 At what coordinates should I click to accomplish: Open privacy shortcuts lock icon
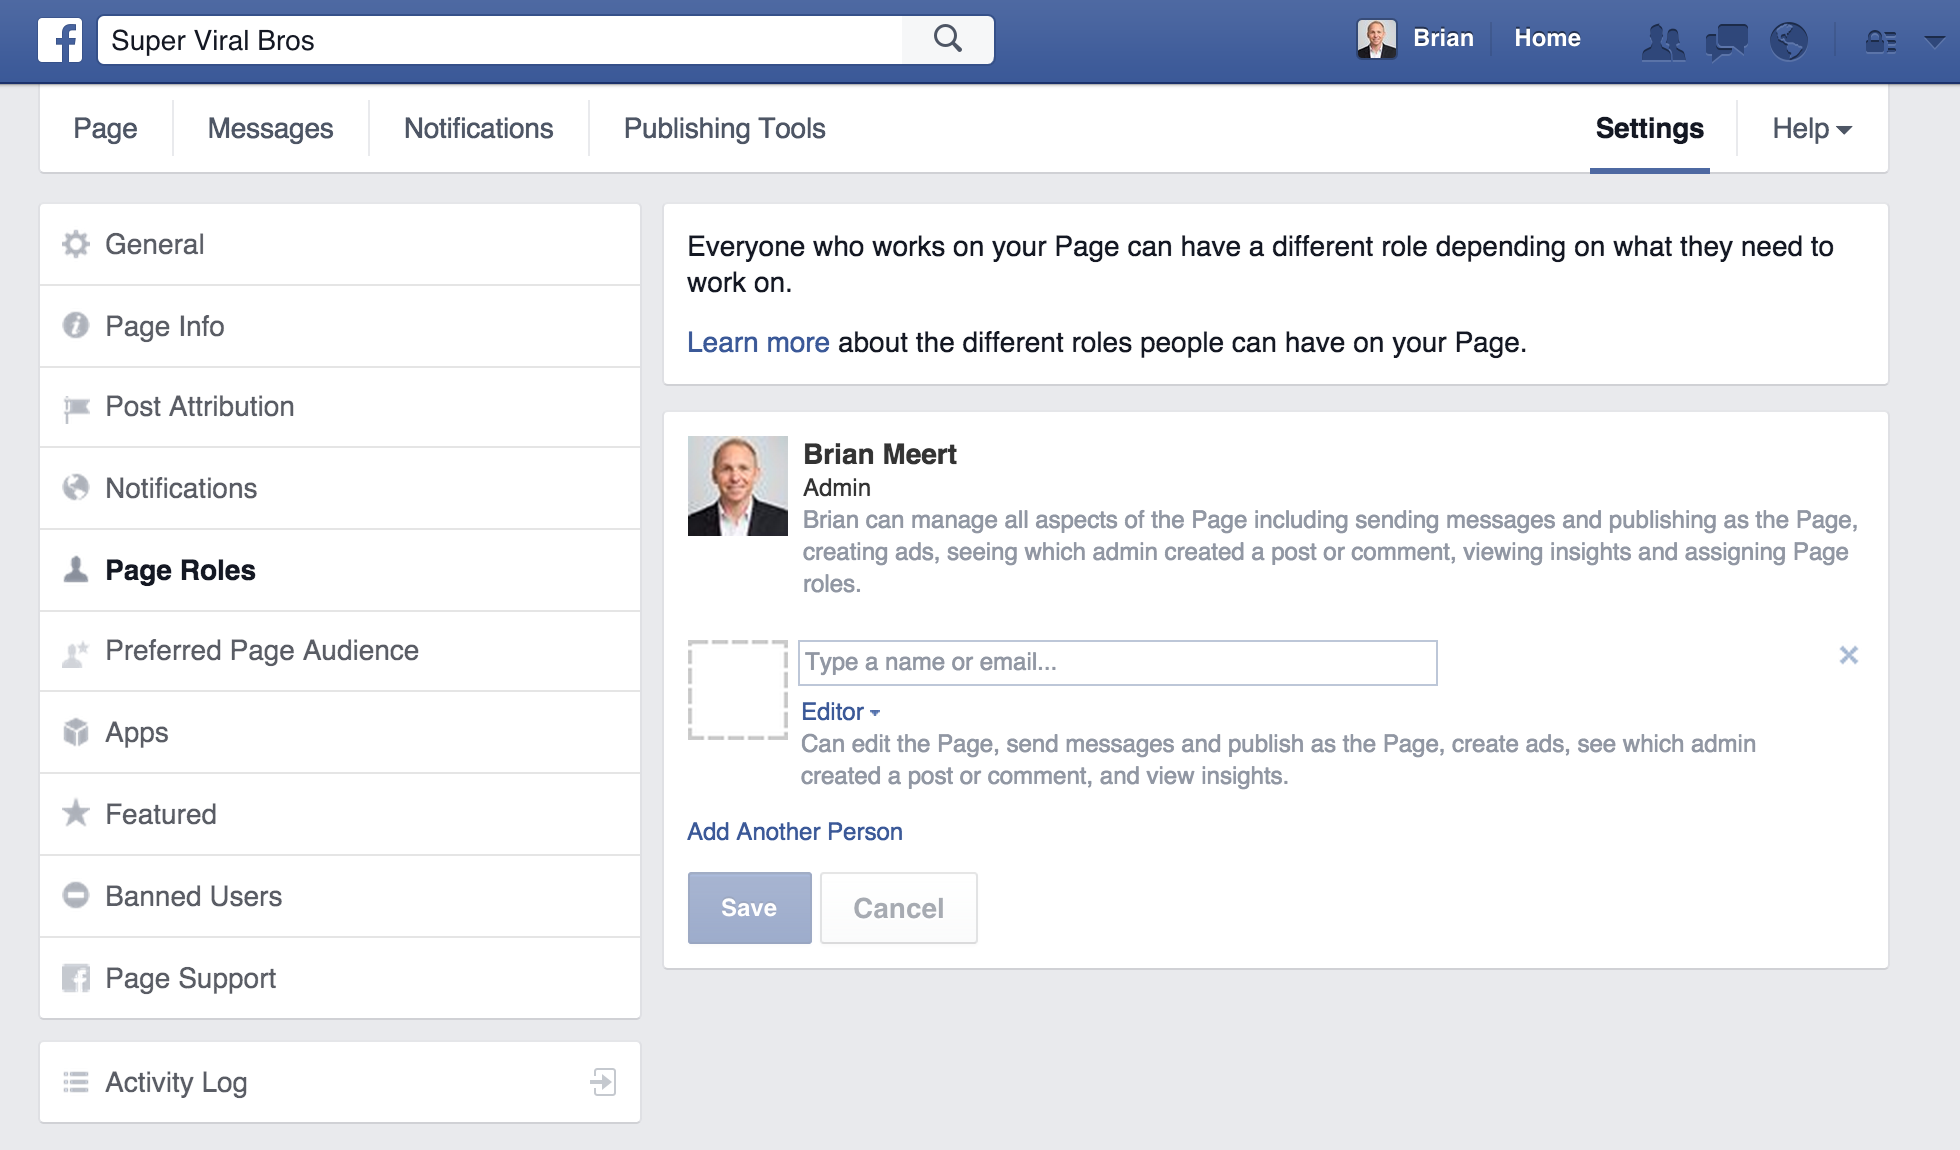tap(1881, 41)
